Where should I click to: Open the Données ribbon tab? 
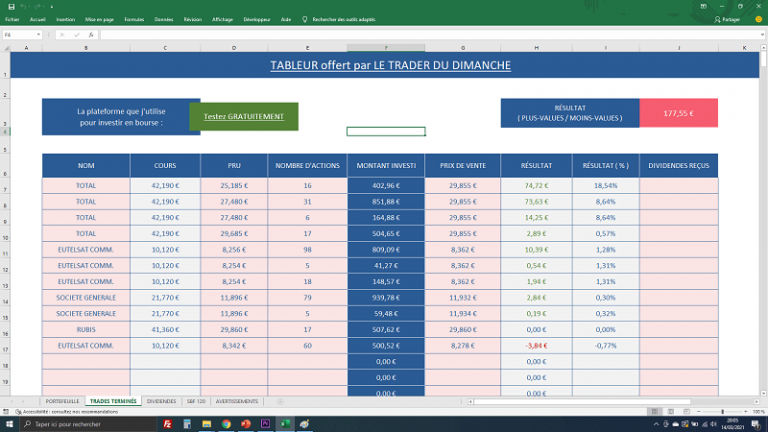click(164, 19)
